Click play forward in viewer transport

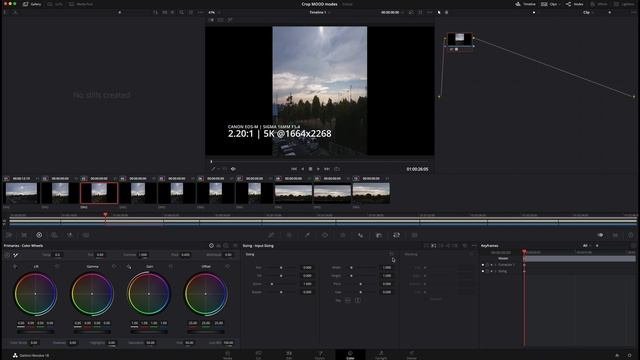(x=318, y=169)
